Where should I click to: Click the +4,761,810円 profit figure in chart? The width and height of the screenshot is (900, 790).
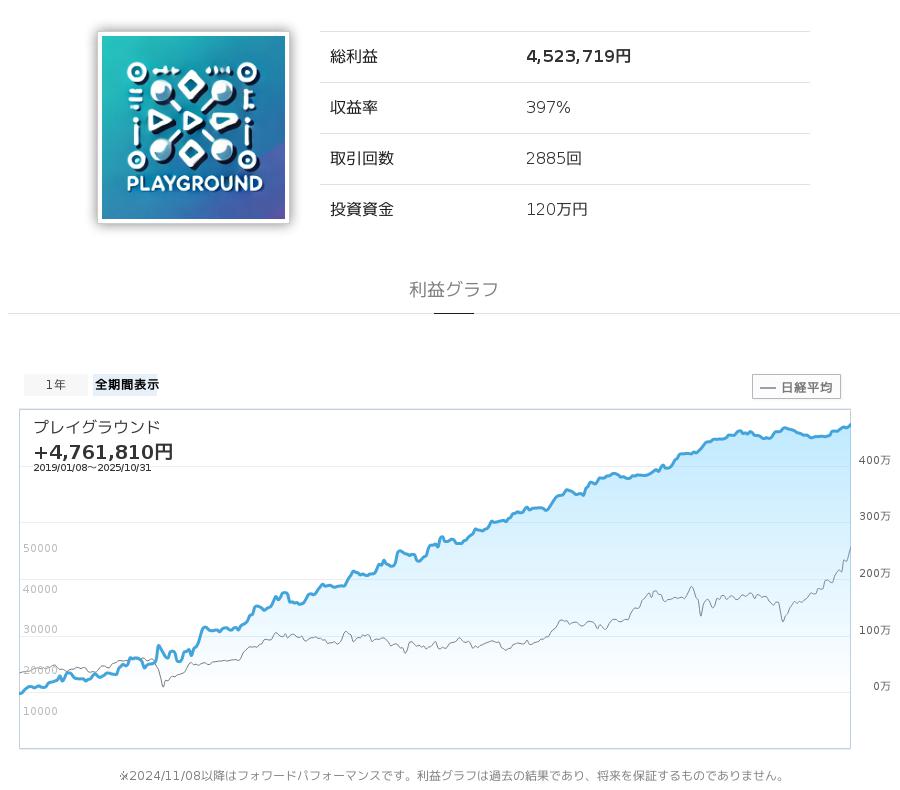[x=103, y=452]
